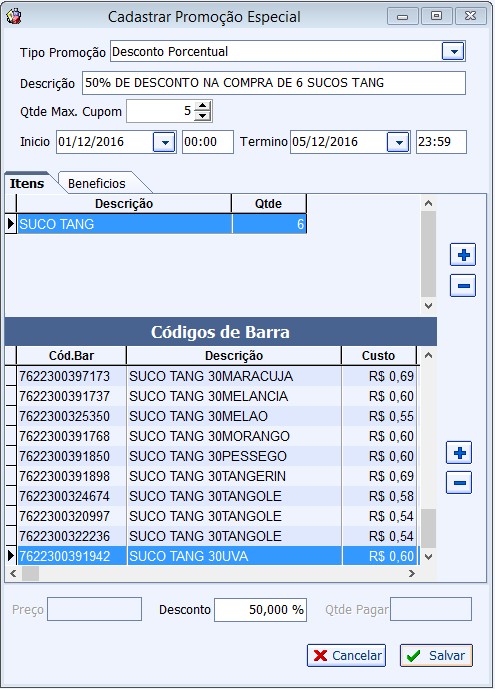Click the barcode list horizontal scrollbar thumb
This screenshot has height=689, width=495.
(x=30, y=573)
